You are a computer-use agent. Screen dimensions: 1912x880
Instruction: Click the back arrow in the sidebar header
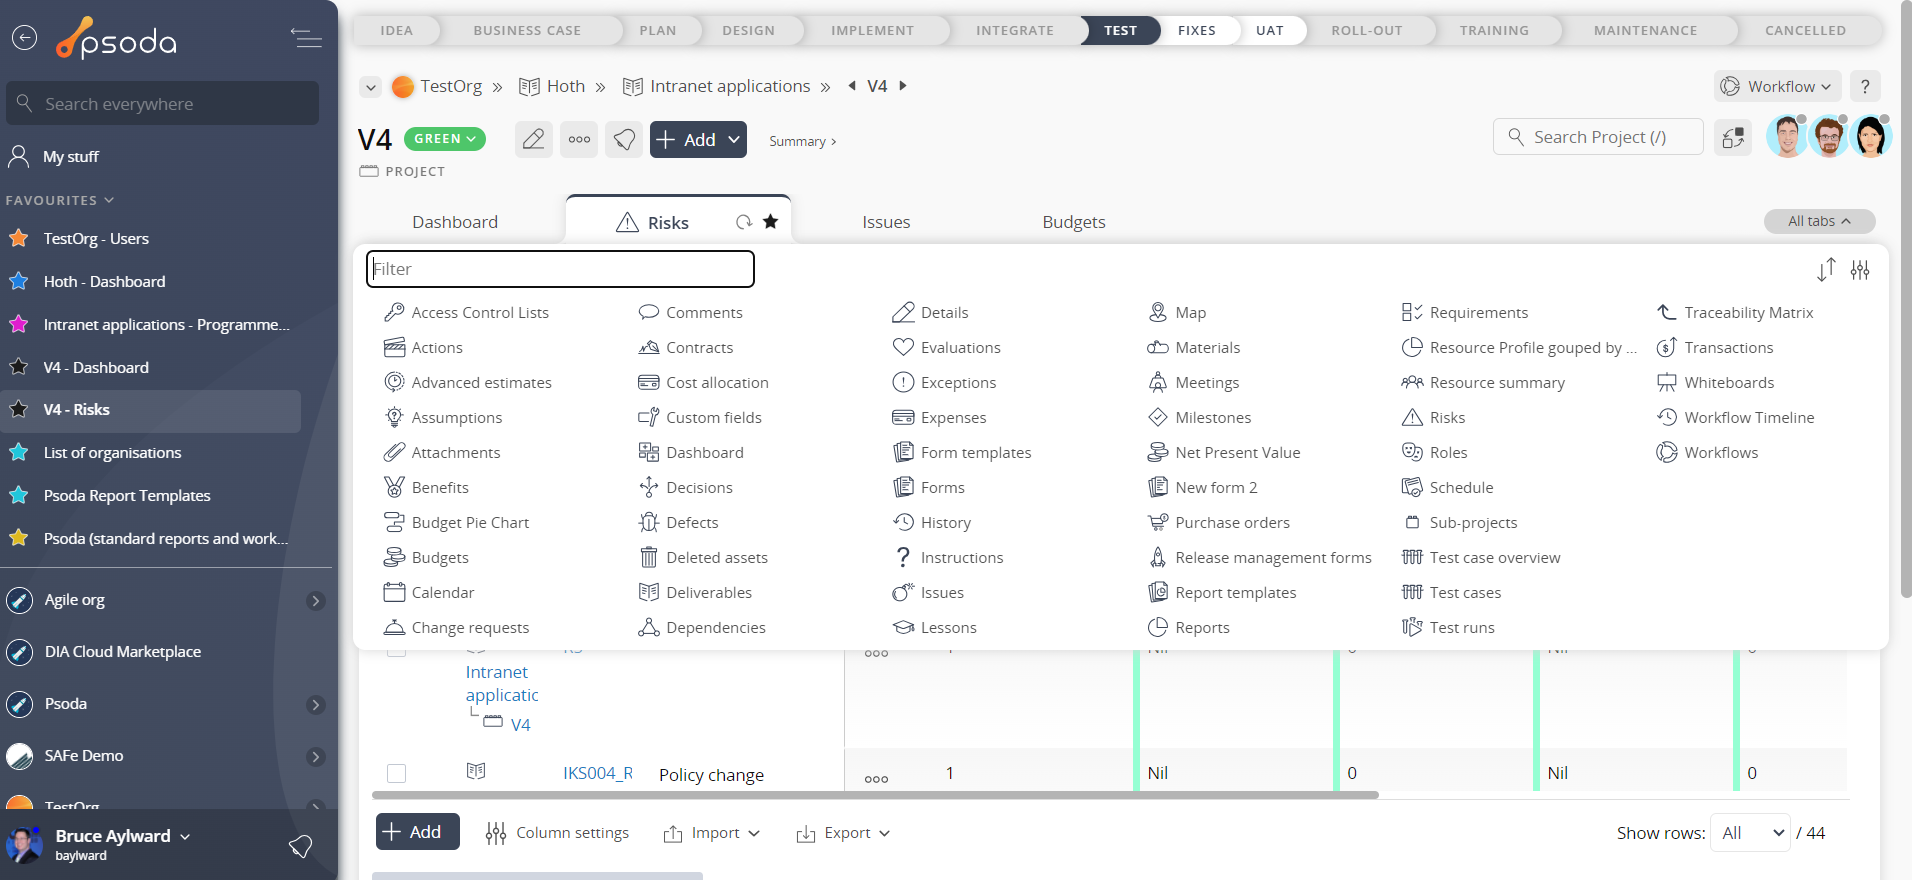pyautogui.click(x=24, y=38)
